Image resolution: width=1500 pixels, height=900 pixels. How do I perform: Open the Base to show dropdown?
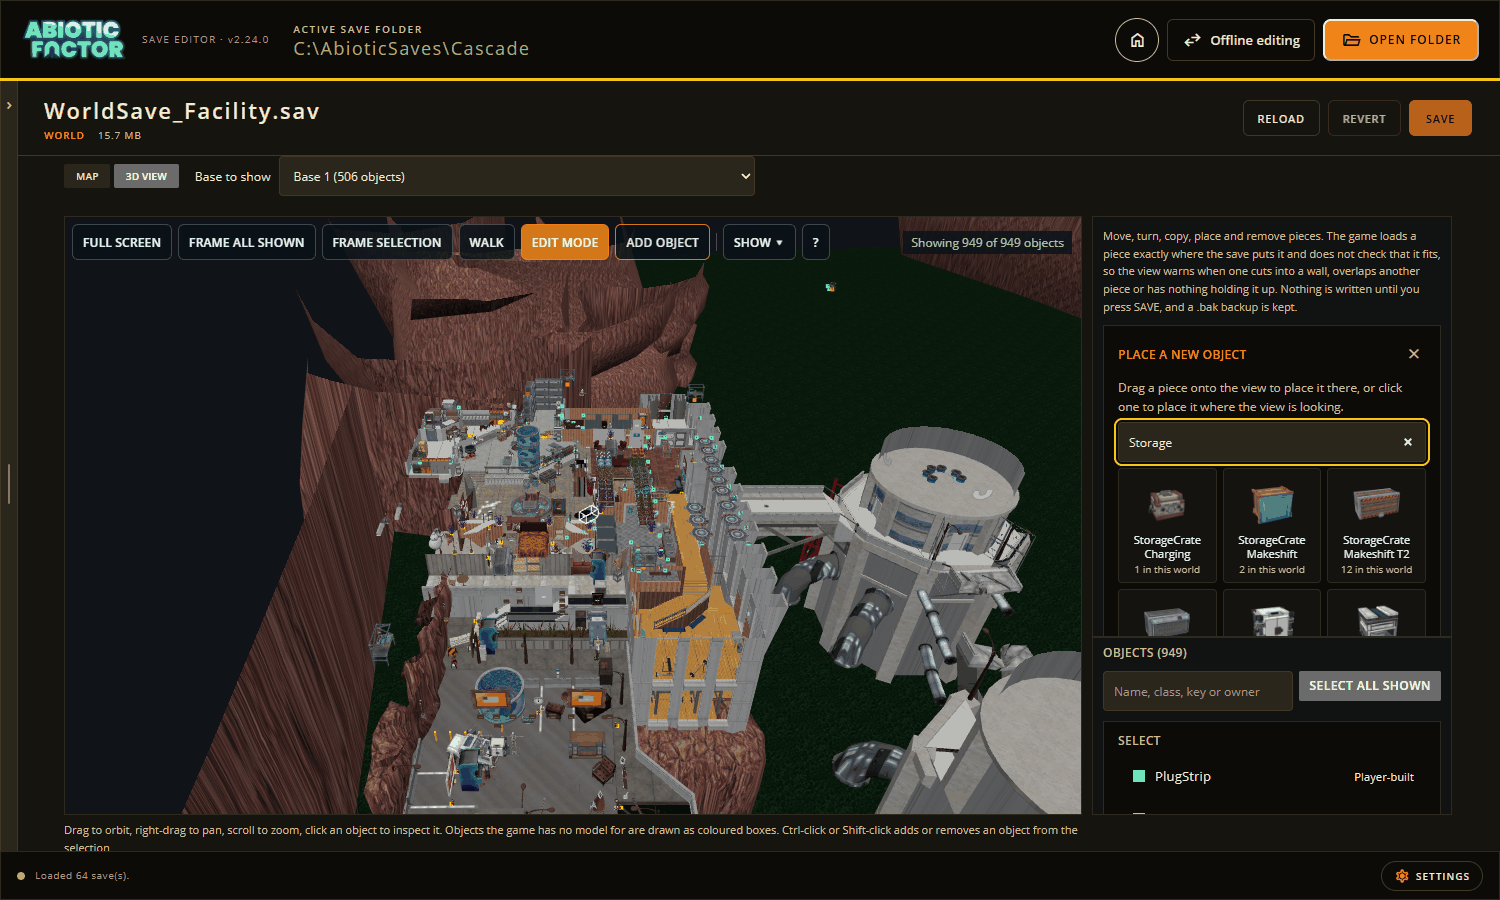click(517, 176)
